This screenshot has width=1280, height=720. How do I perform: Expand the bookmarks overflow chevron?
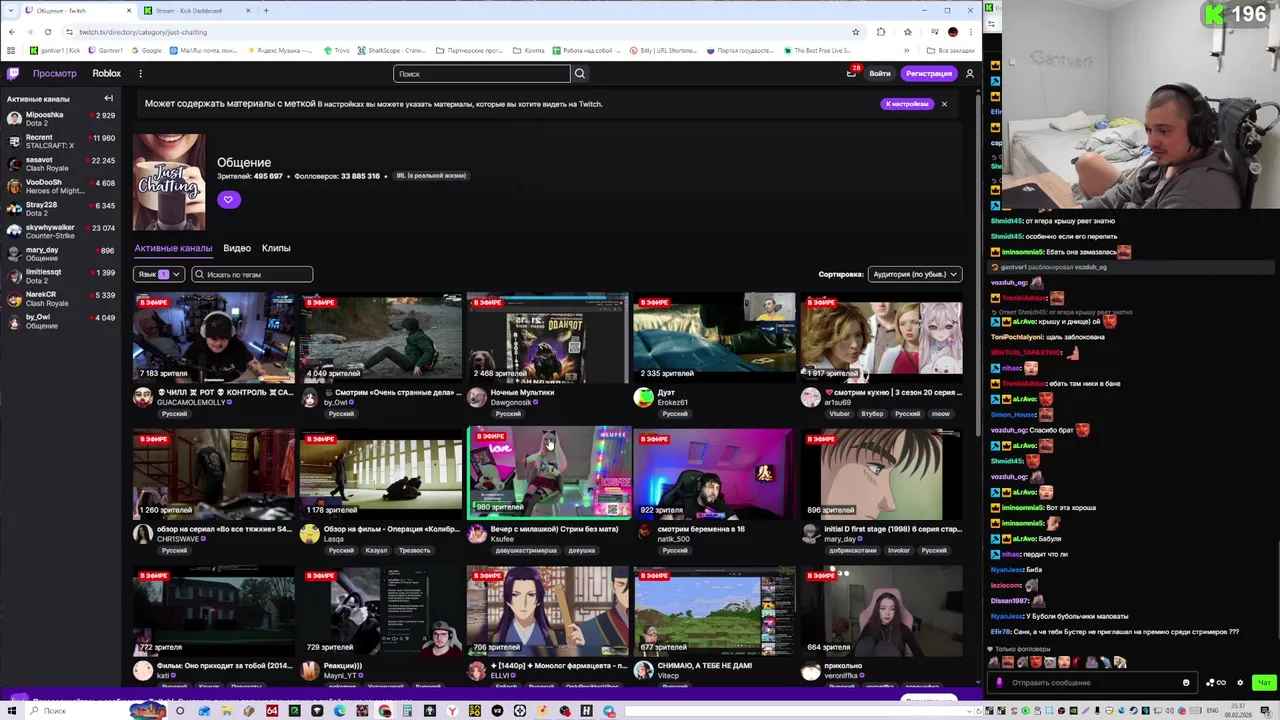907,50
